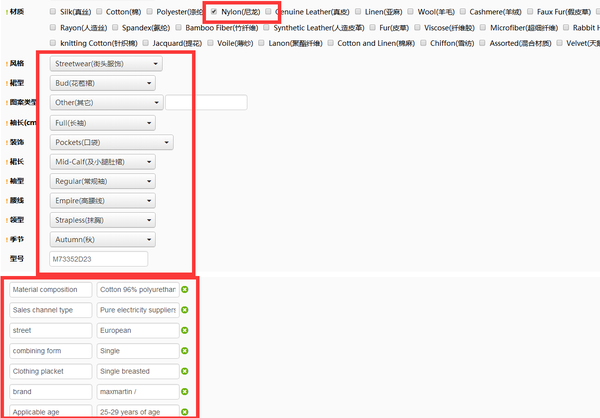Open the Autumn season dropdown

tap(103, 240)
